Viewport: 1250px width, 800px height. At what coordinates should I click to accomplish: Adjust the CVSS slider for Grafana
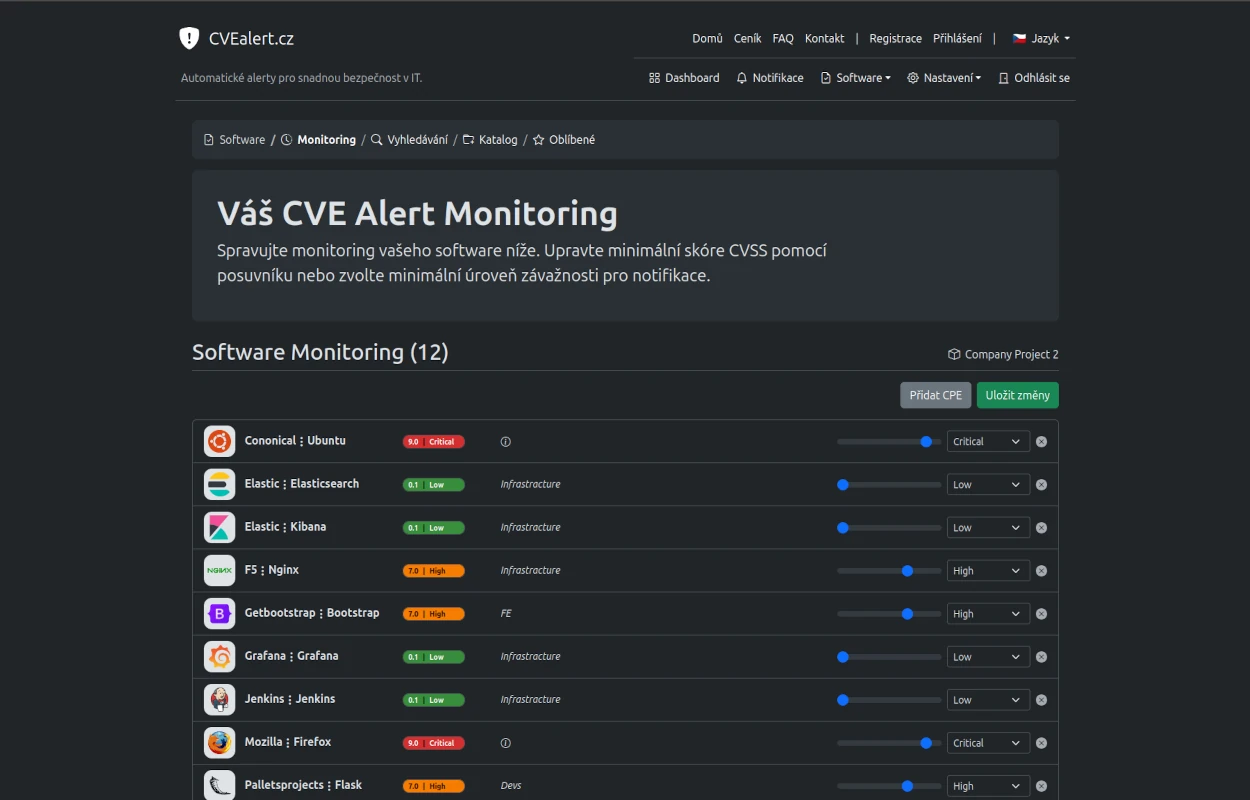pos(843,656)
